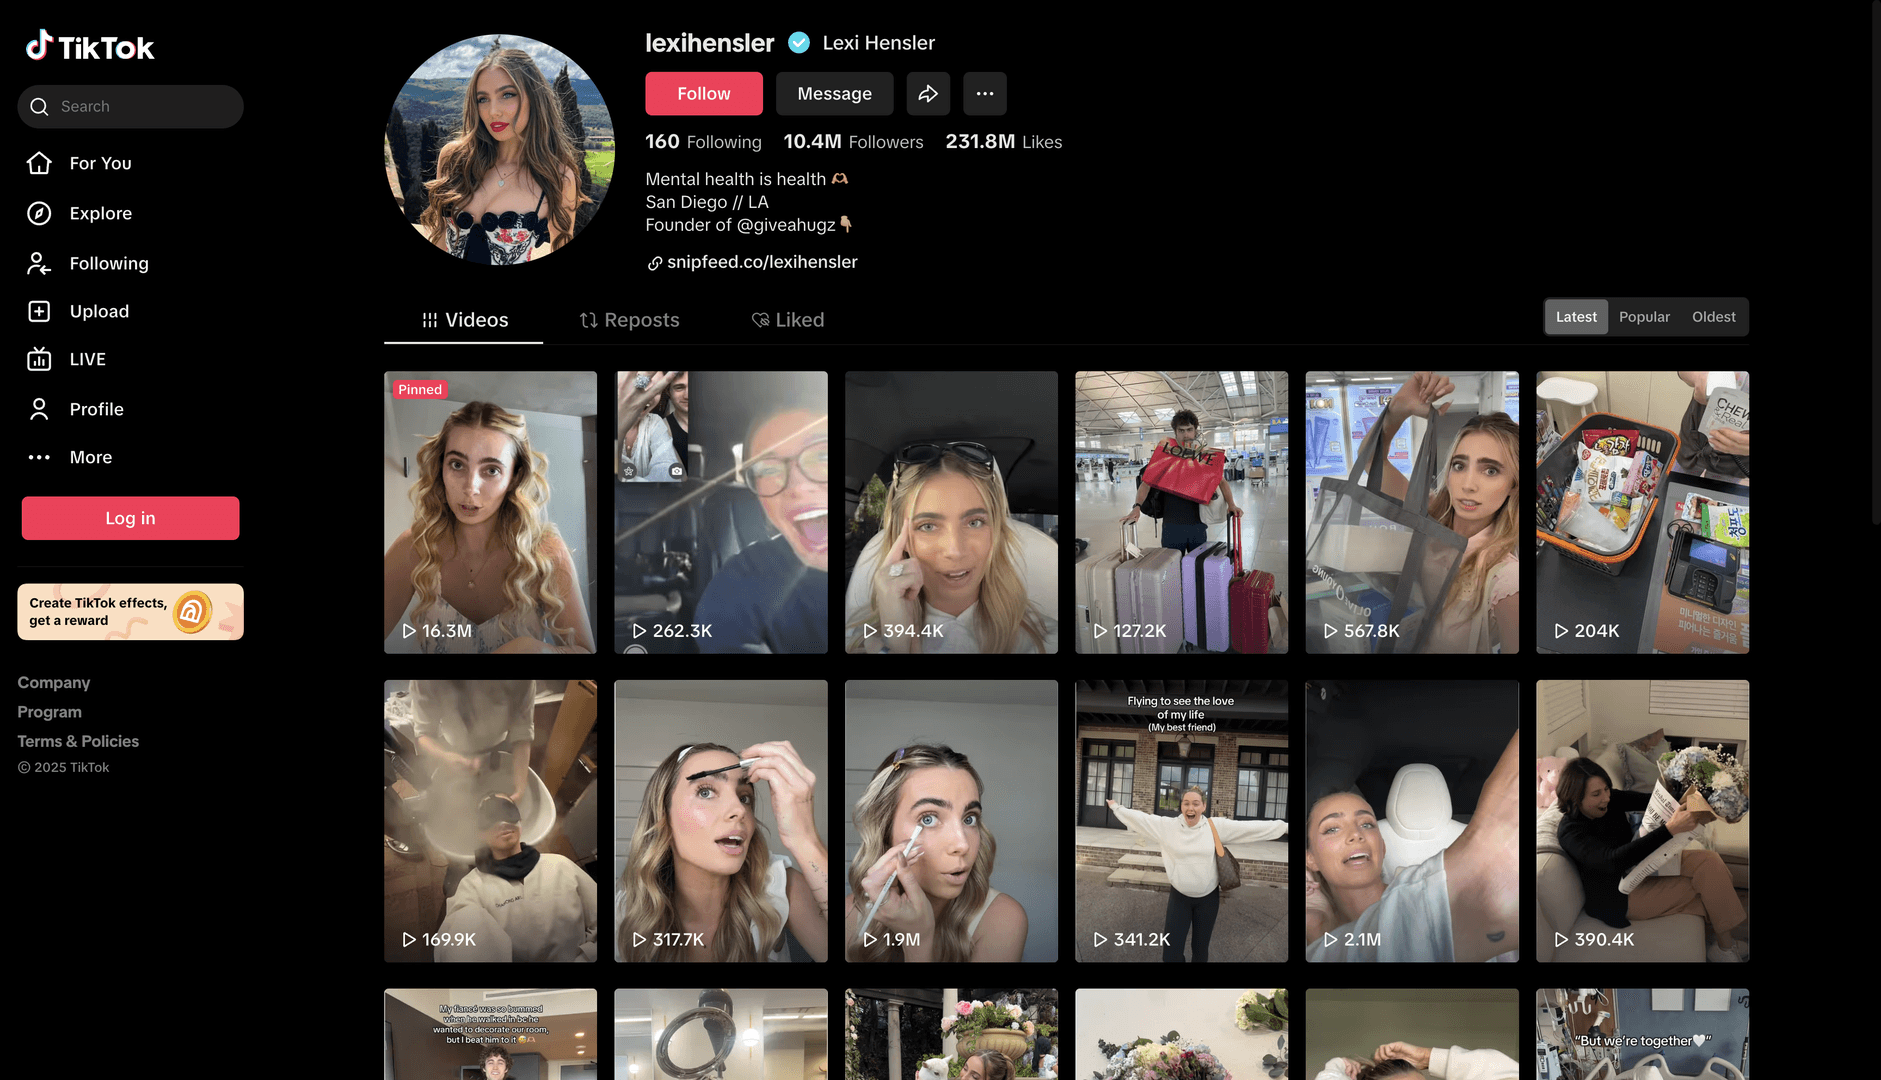Expand the Terms & Policies section

click(78, 741)
